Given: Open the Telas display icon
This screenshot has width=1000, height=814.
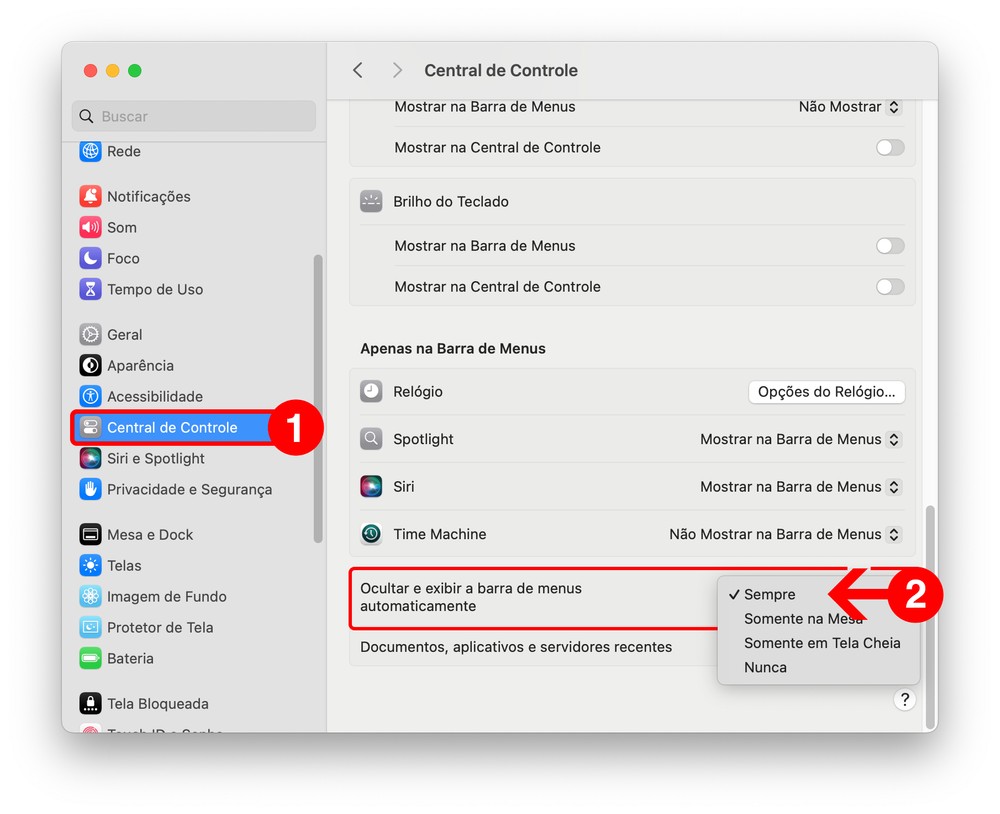Looking at the screenshot, I should 90,565.
